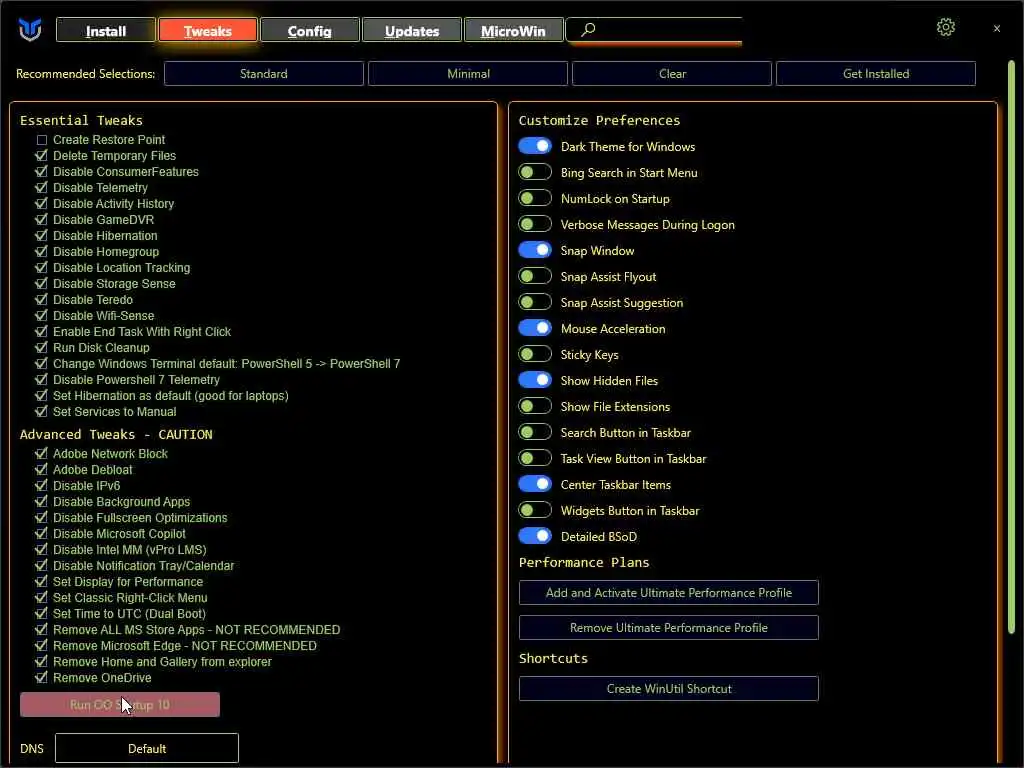The height and width of the screenshot is (768, 1024).
Task: Uncheck Disable Storage Sense
Action: 42,283
